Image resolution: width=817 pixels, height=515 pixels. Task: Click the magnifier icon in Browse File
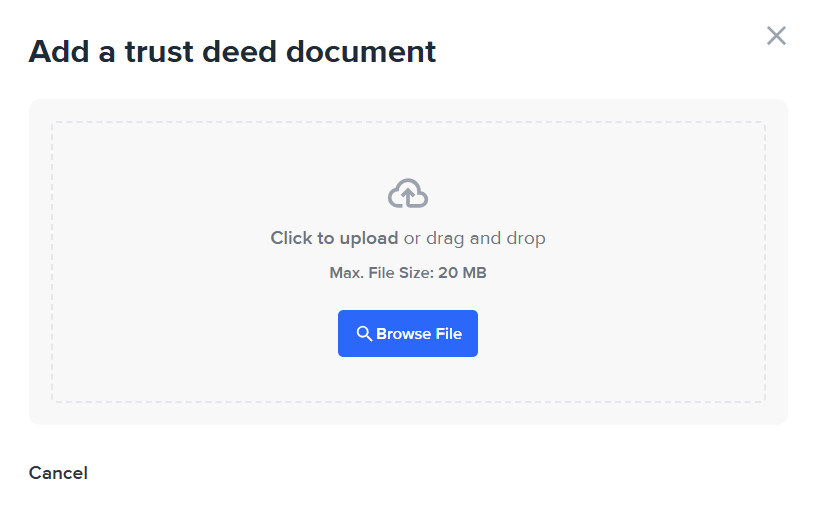[x=364, y=334]
